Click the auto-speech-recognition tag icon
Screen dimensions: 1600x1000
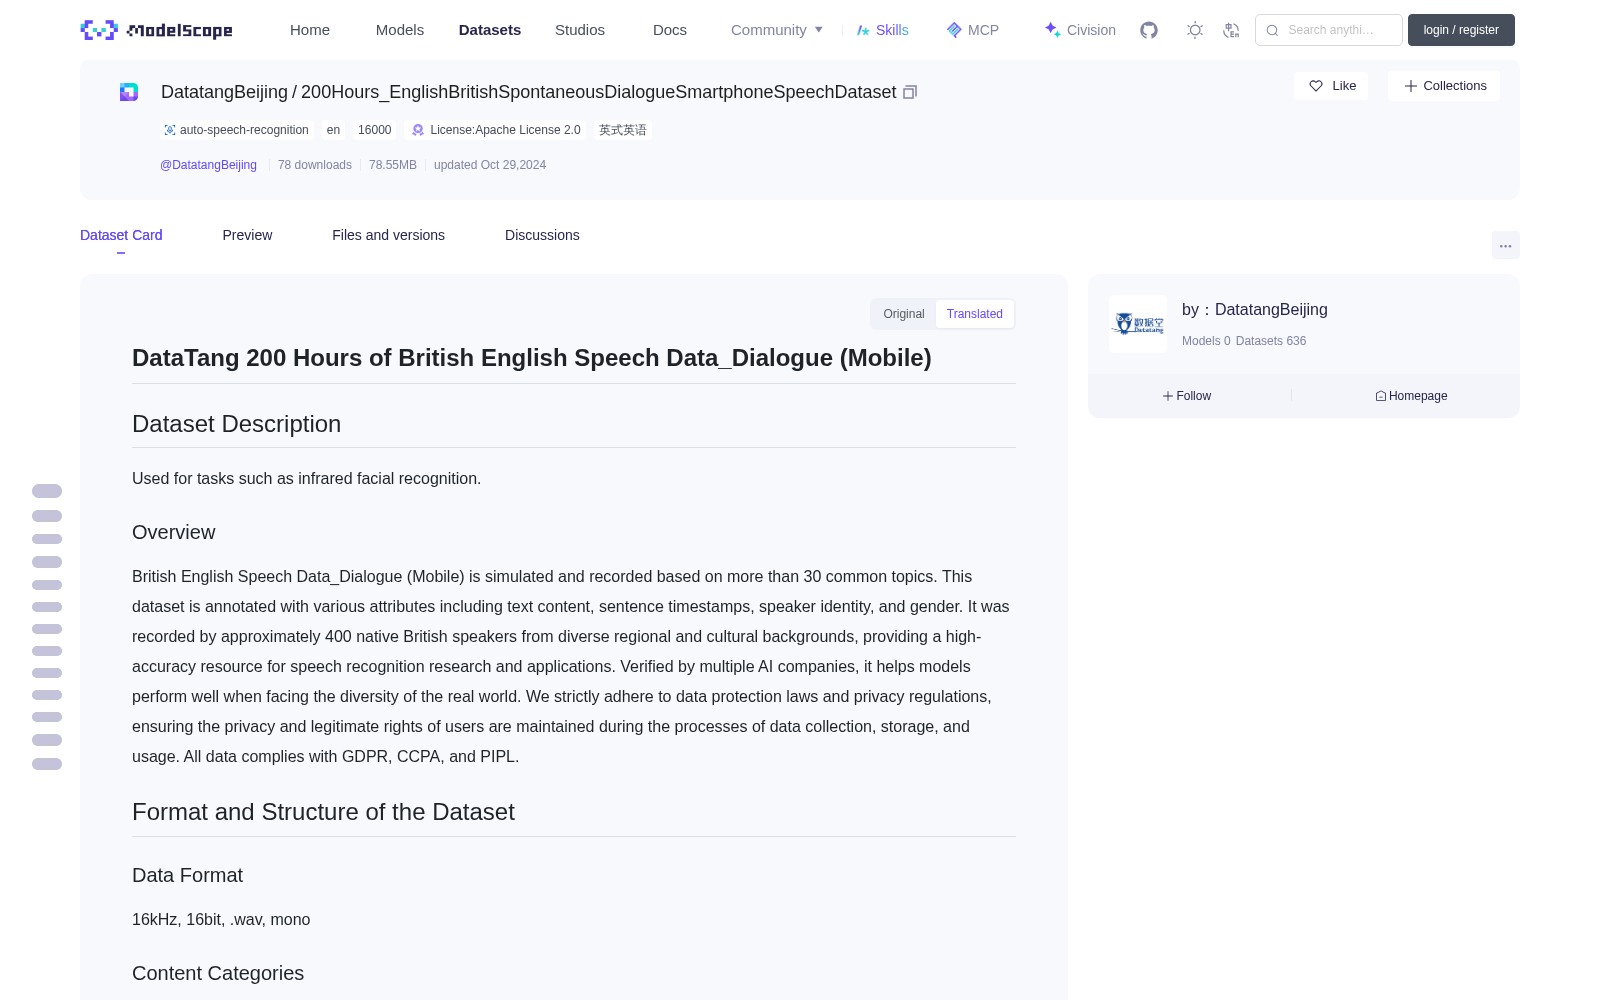170,130
